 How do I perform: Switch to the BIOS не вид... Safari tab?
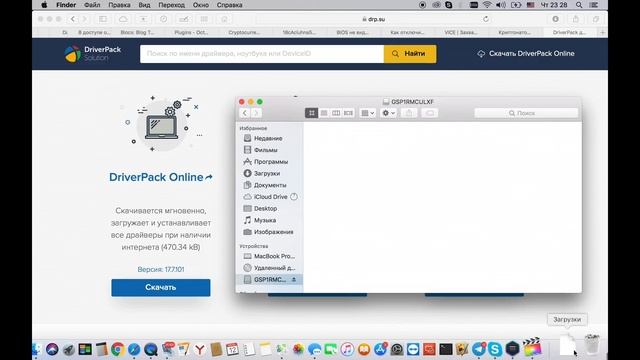click(352, 32)
